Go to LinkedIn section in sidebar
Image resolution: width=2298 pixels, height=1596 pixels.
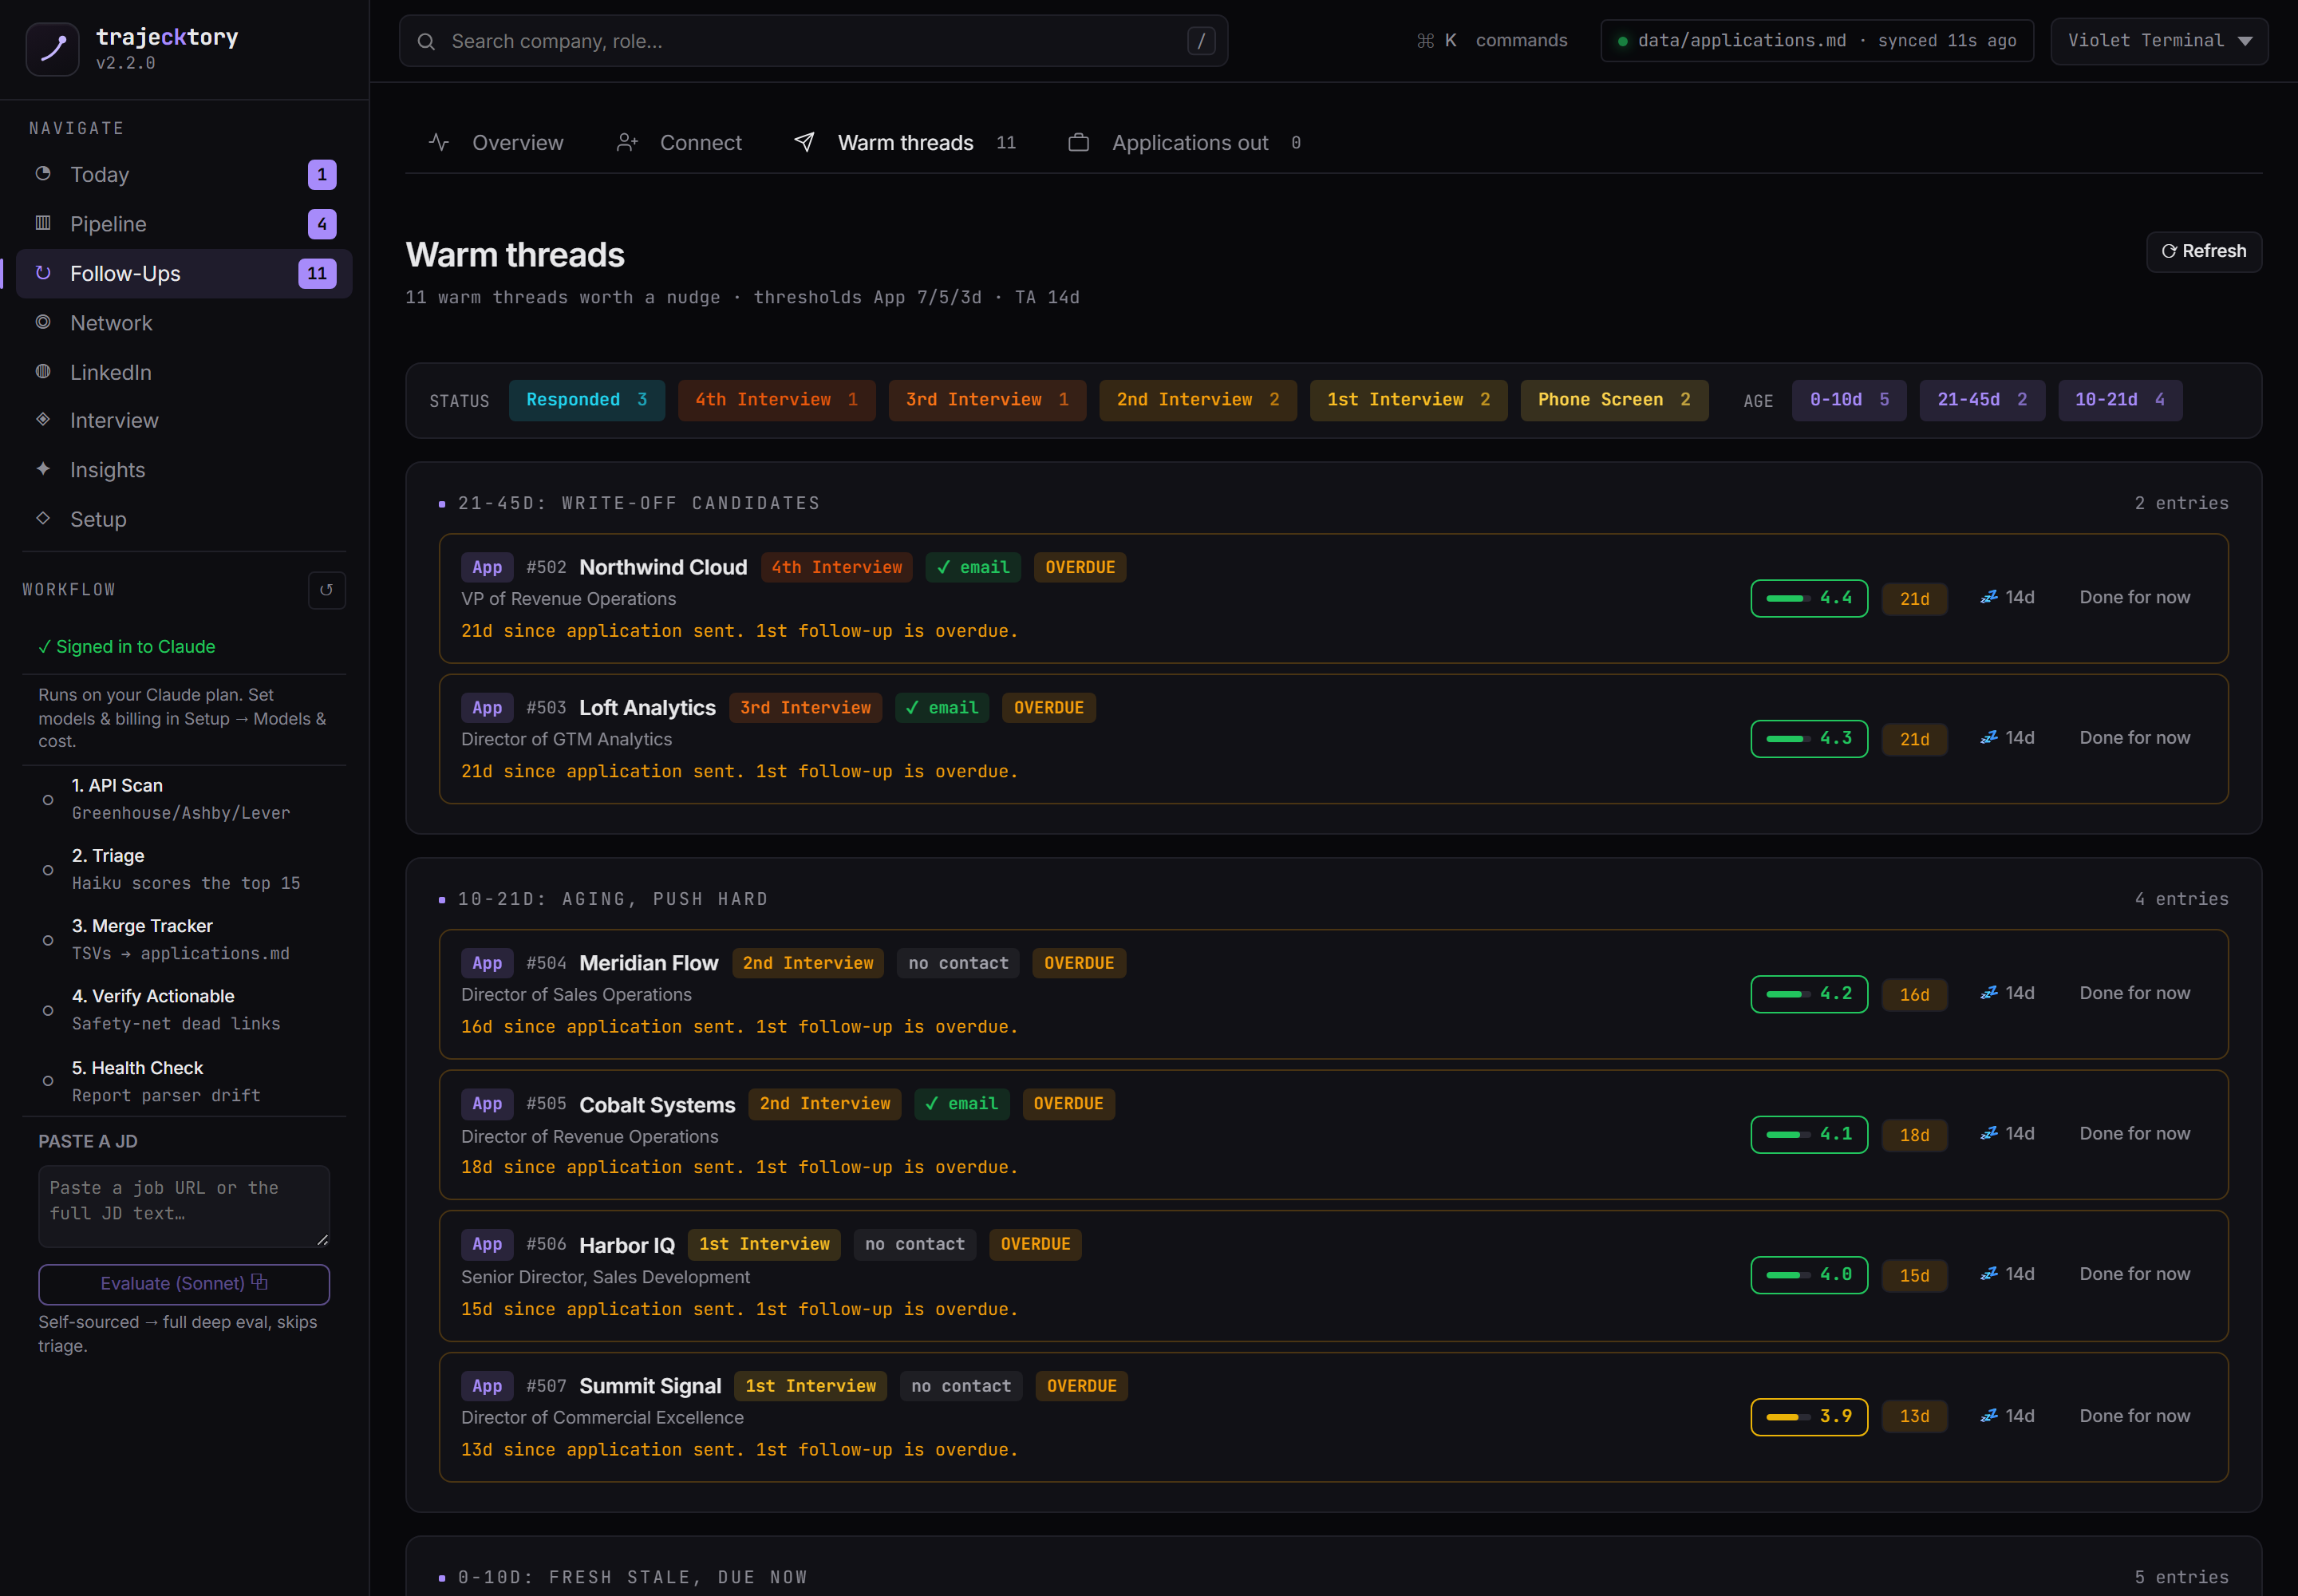[184, 372]
